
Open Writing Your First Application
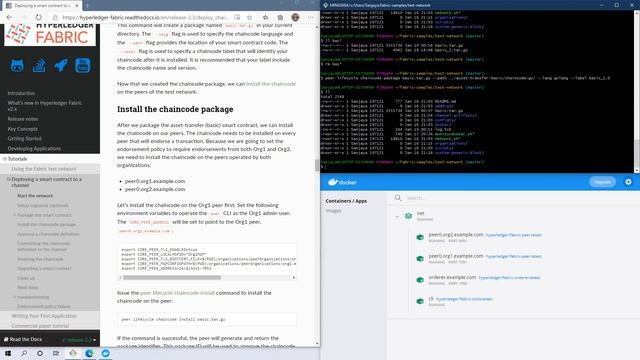[44, 316]
